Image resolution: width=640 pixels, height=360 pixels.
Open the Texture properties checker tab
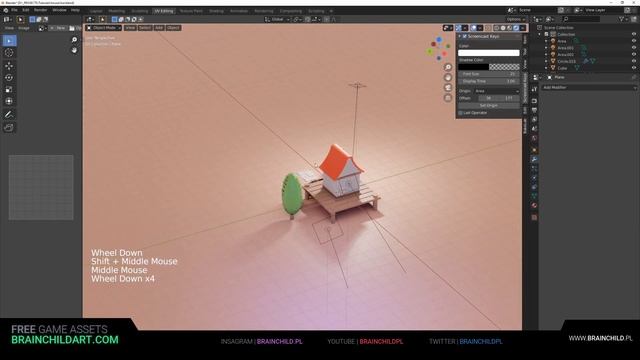[x=534, y=218]
